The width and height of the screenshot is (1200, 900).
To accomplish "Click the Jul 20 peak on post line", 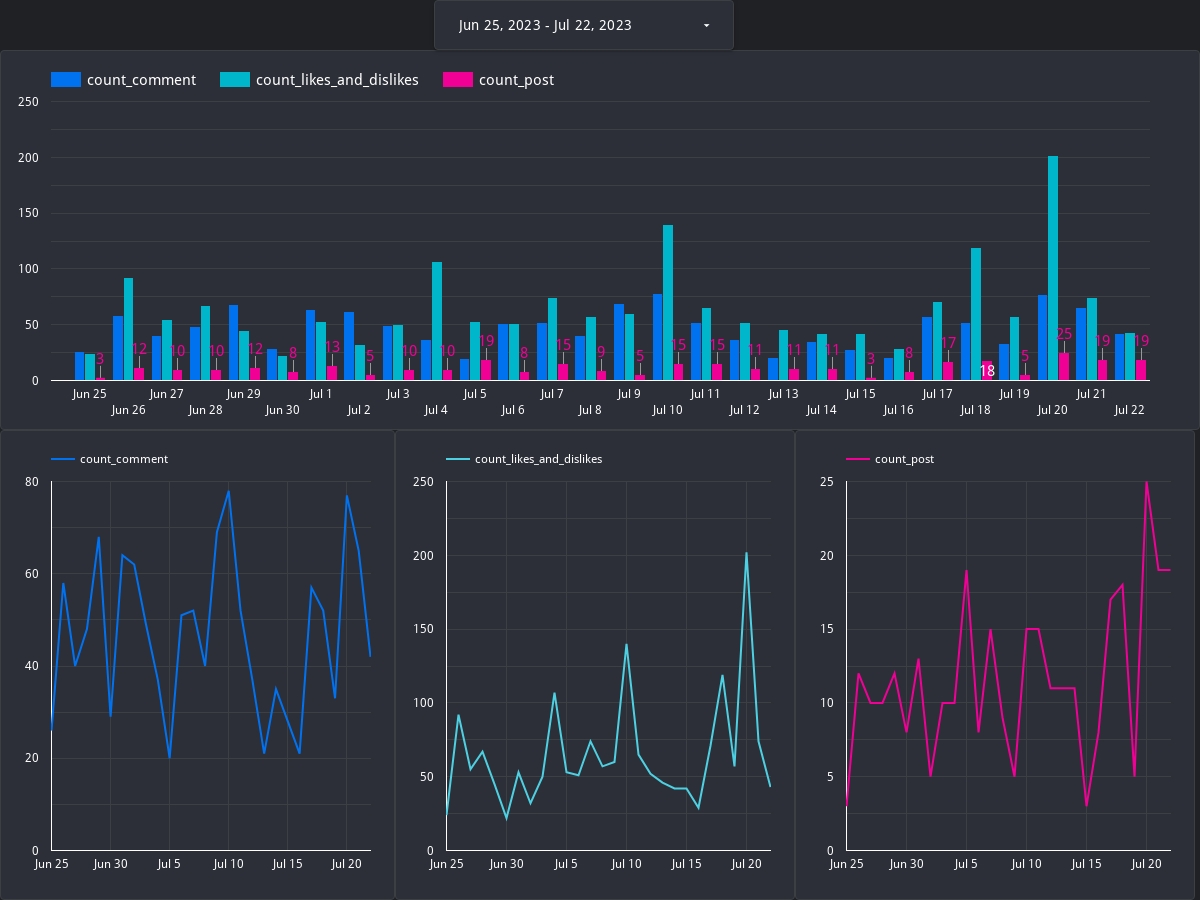I will click(1146, 482).
